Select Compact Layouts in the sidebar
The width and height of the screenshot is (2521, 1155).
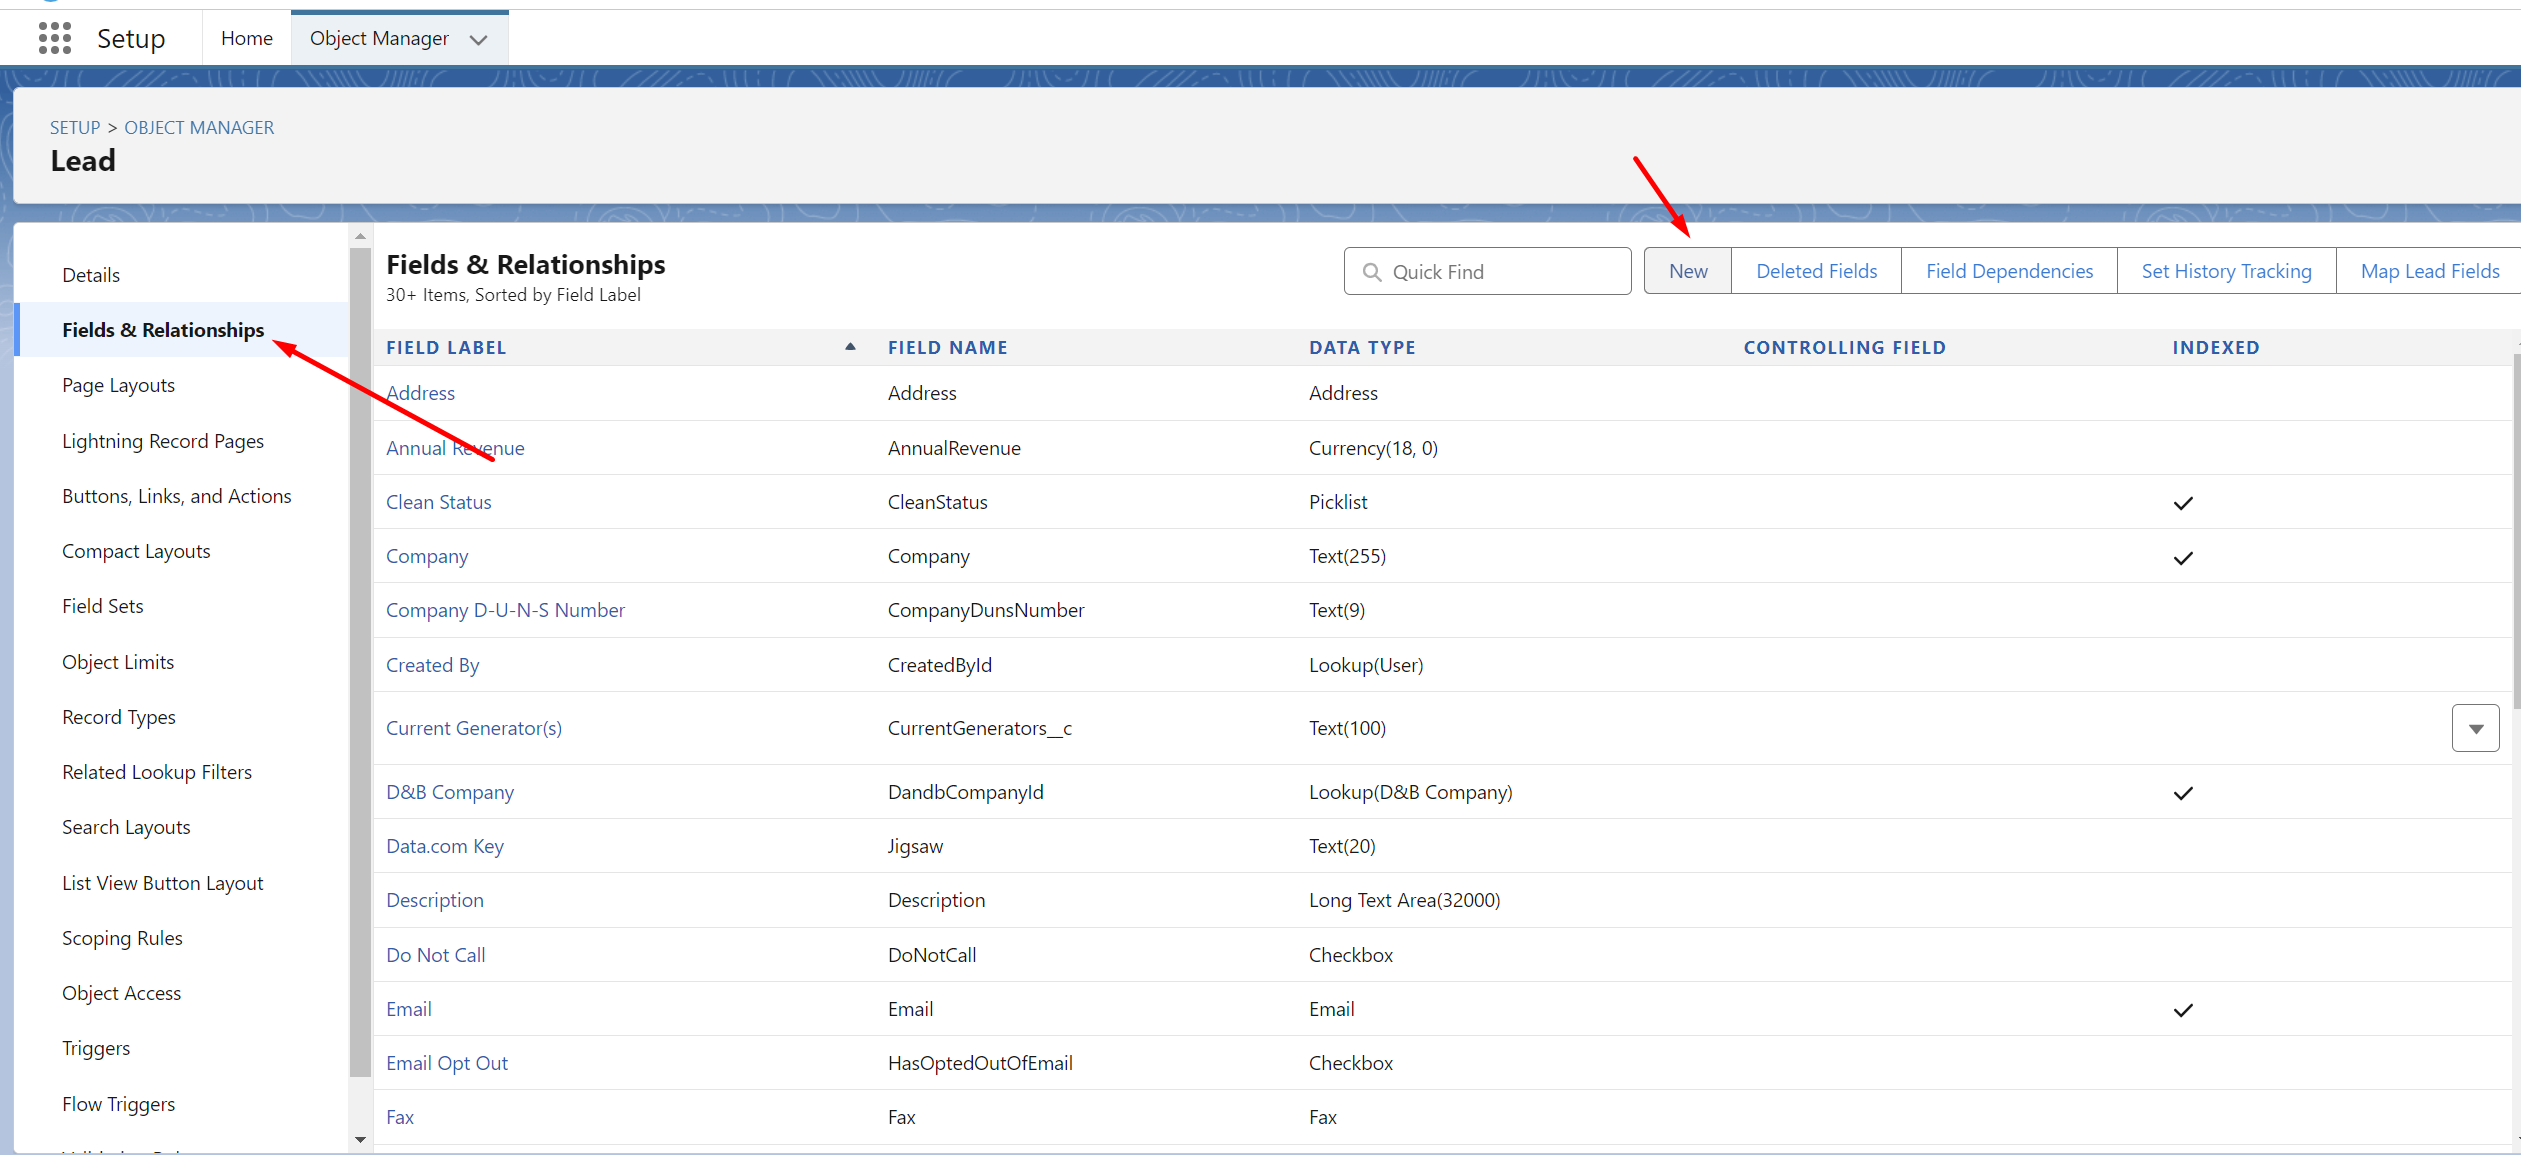[x=136, y=551]
